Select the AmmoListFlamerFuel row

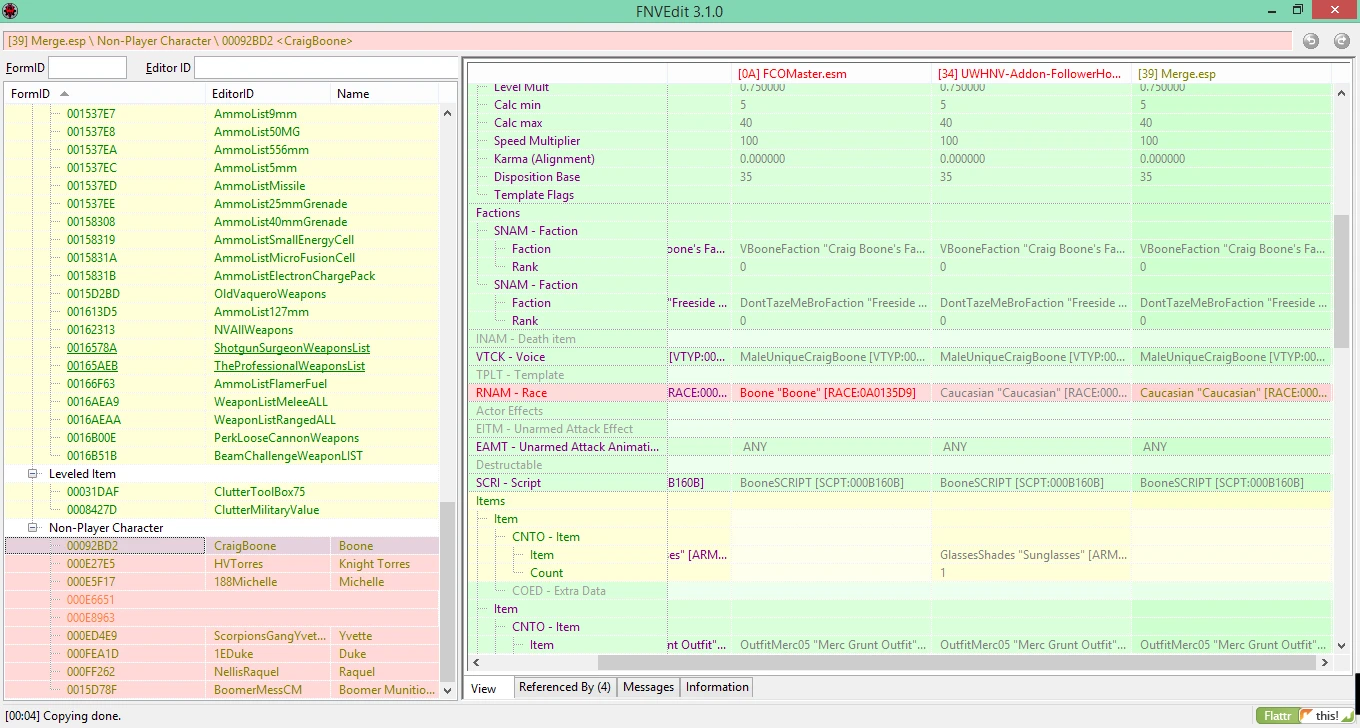(x=221, y=384)
